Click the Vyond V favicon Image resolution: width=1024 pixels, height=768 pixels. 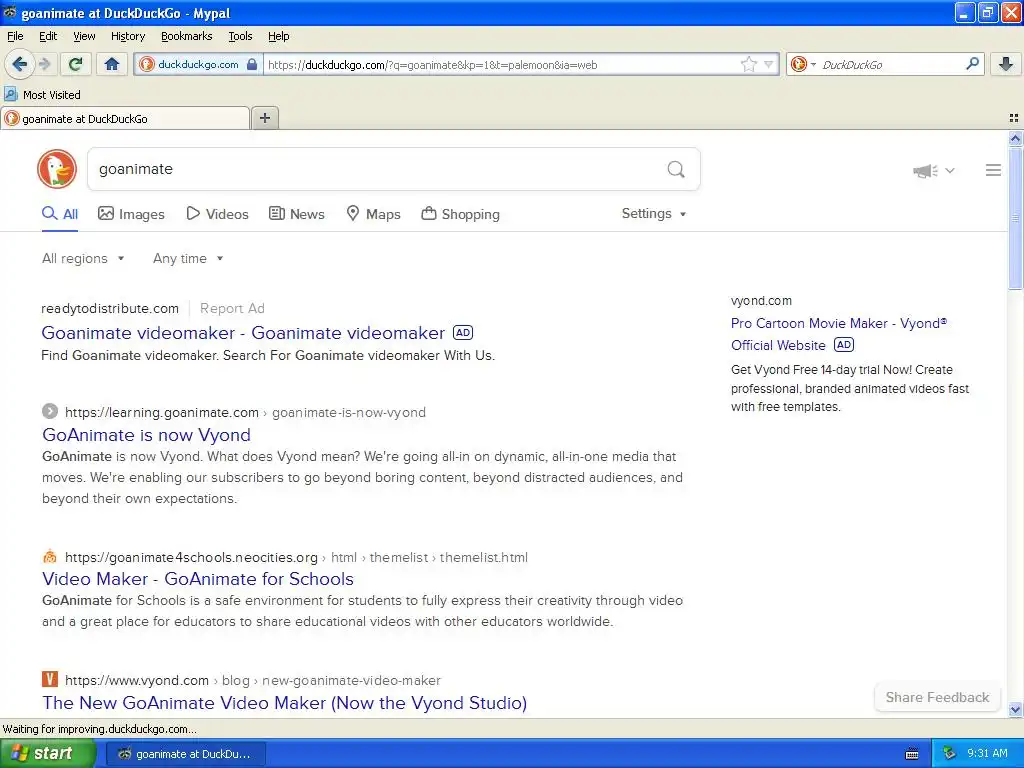50,679
